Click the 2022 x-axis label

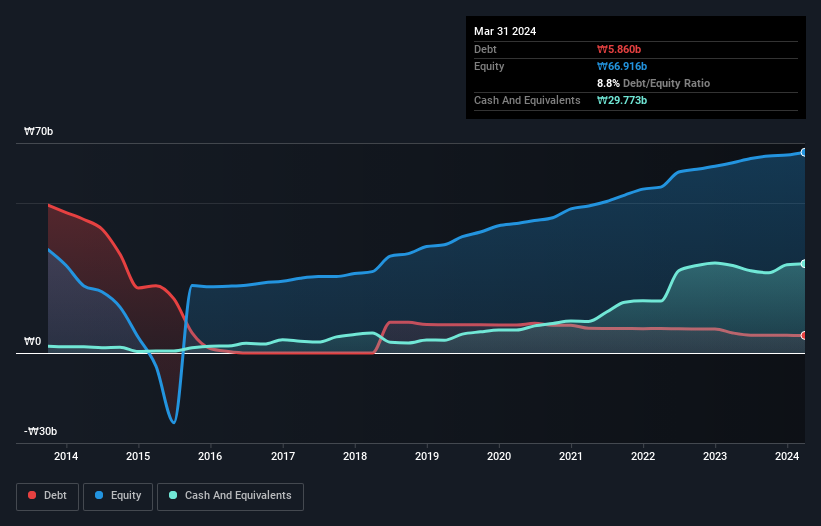pyautogui.click(x=643, y=456)
